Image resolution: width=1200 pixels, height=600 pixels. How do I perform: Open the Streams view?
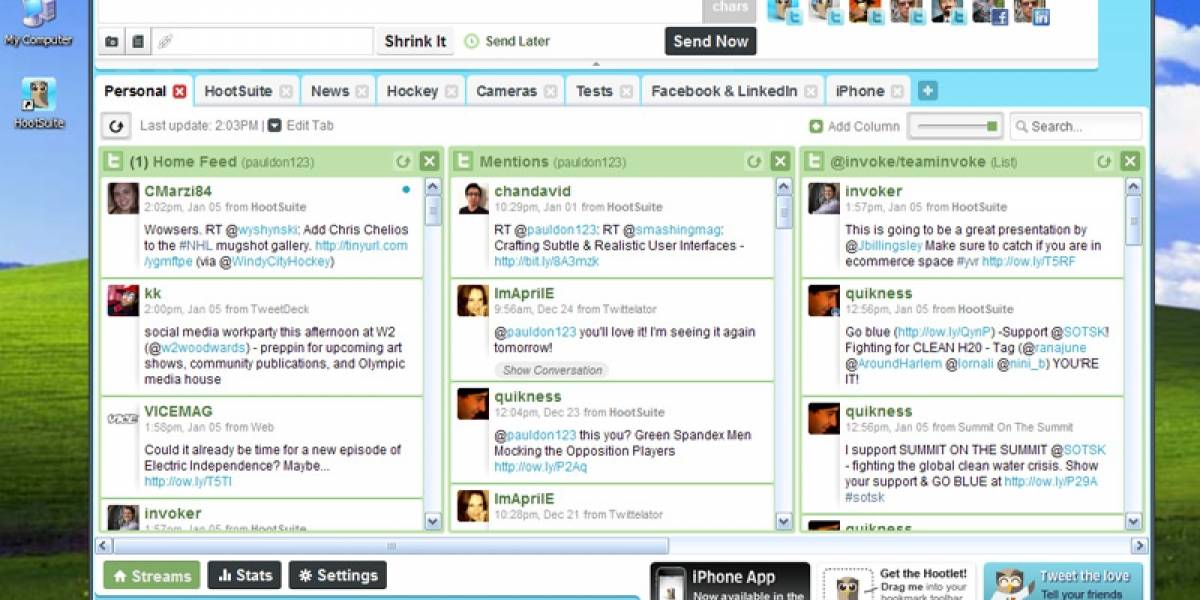tap(152, 575)
